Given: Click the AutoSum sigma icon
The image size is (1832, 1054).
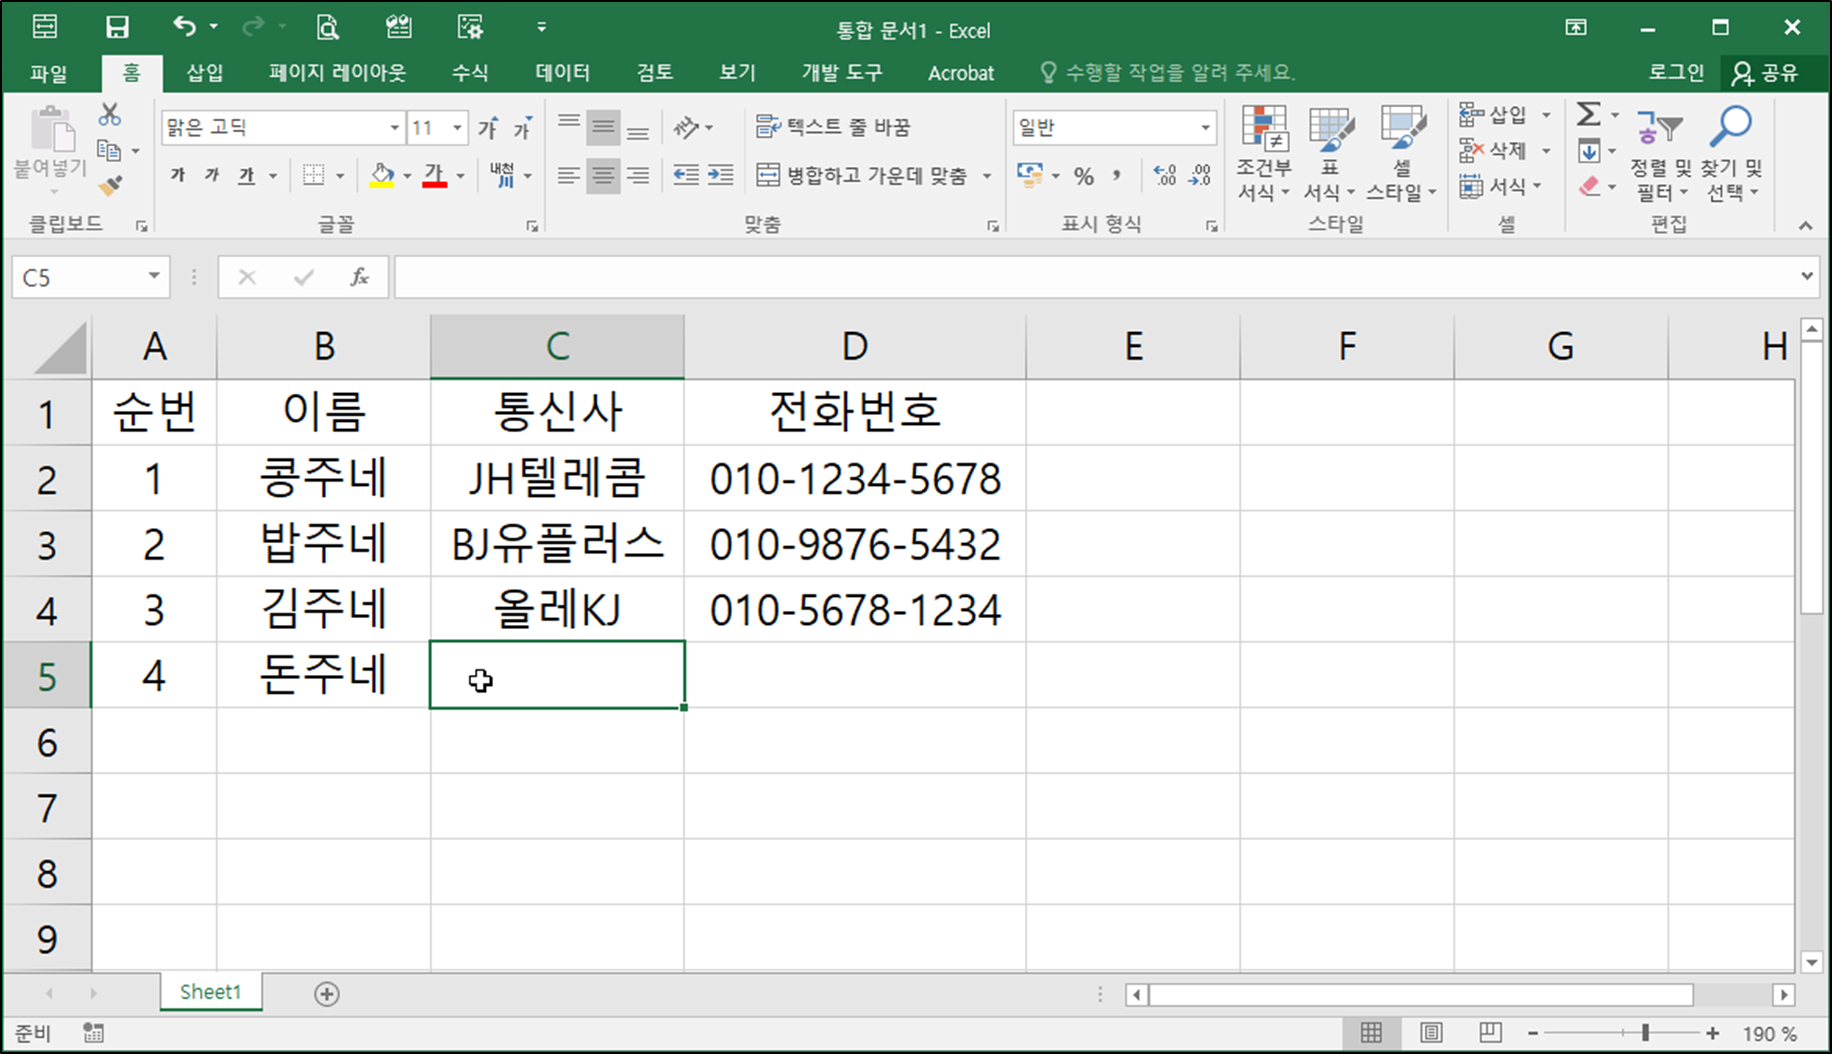Looking at the screenshot, I should [x=1589, y=114].
